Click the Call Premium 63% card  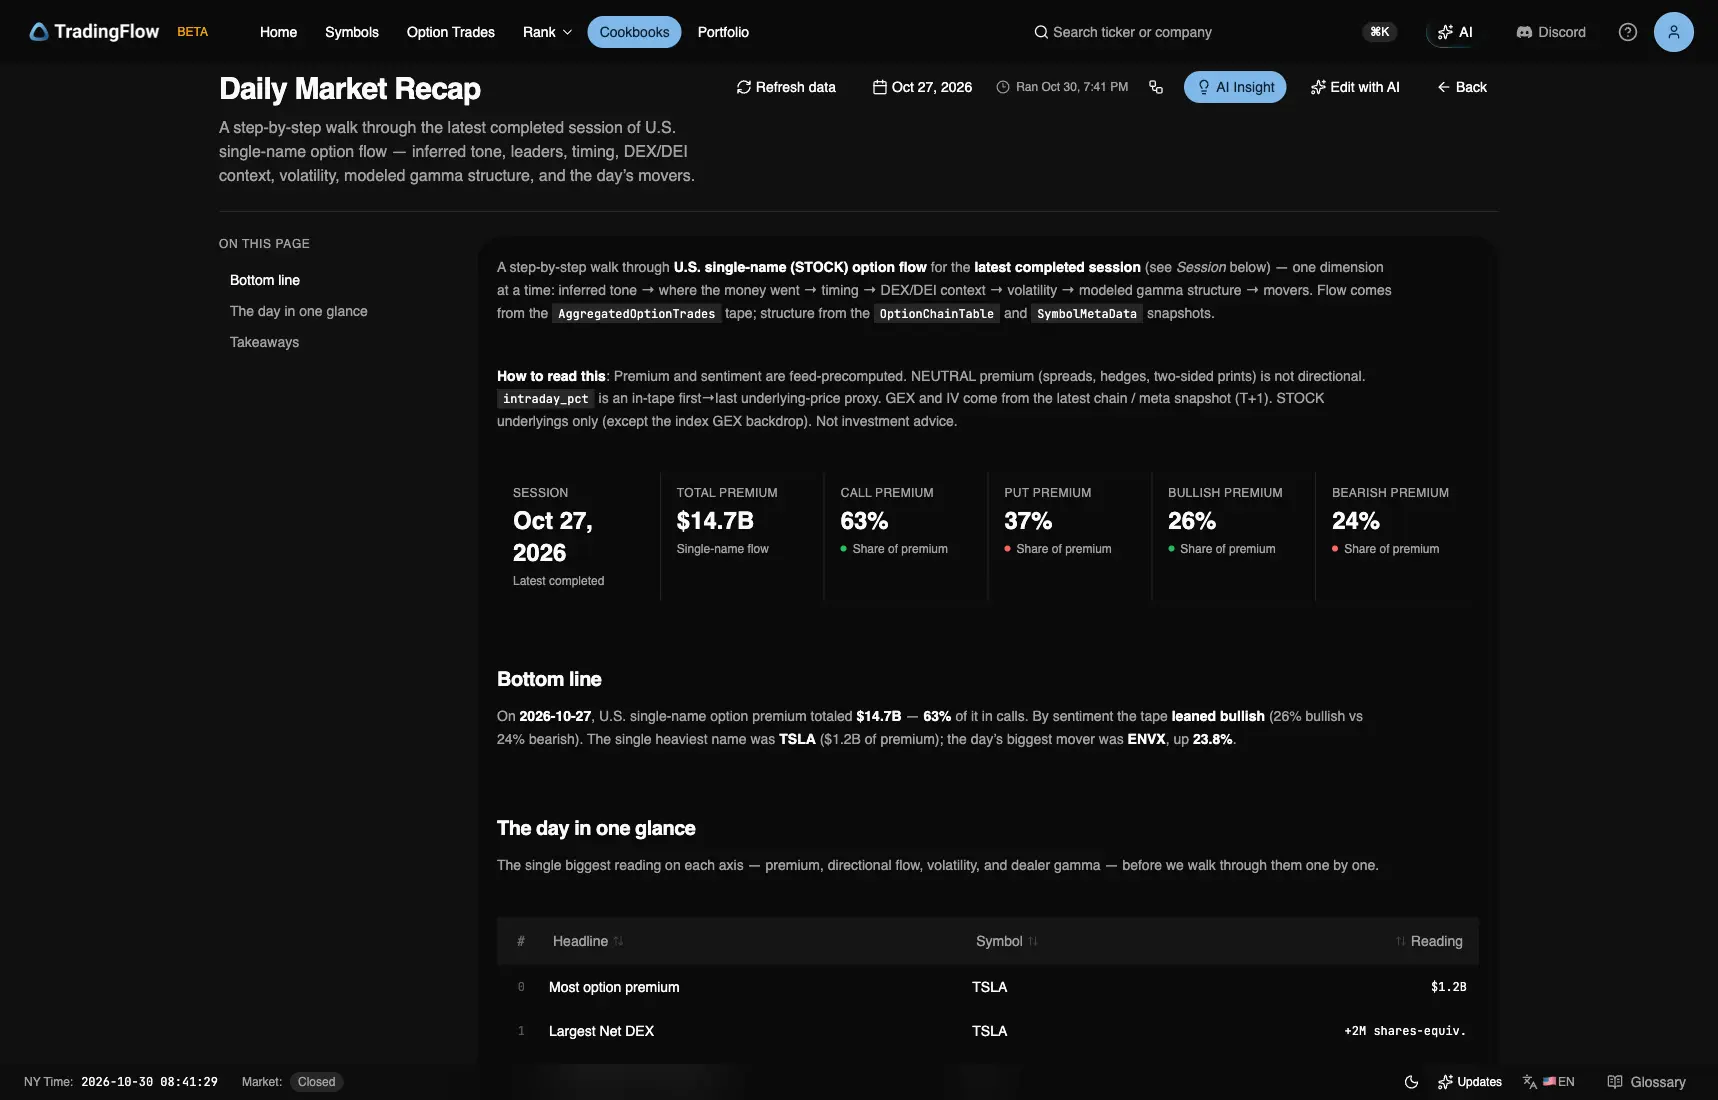(906, 536)
